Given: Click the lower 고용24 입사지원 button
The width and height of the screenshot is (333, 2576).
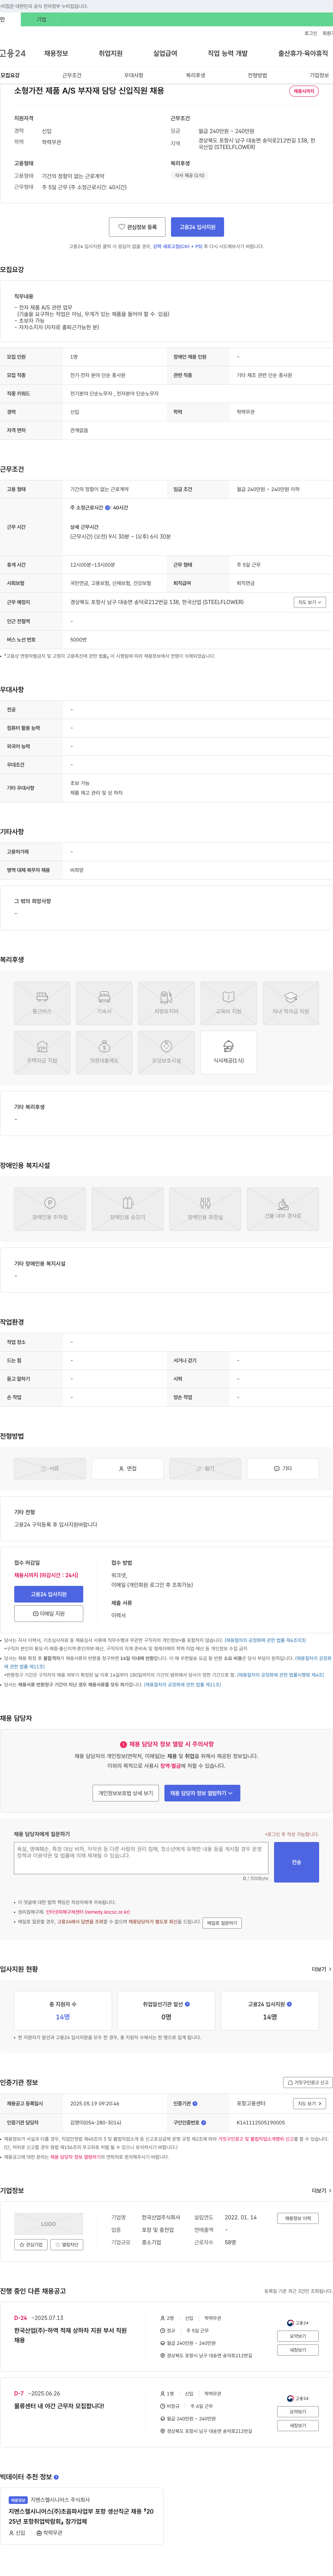Looking at the screenshot, I should click(49, 1594).
